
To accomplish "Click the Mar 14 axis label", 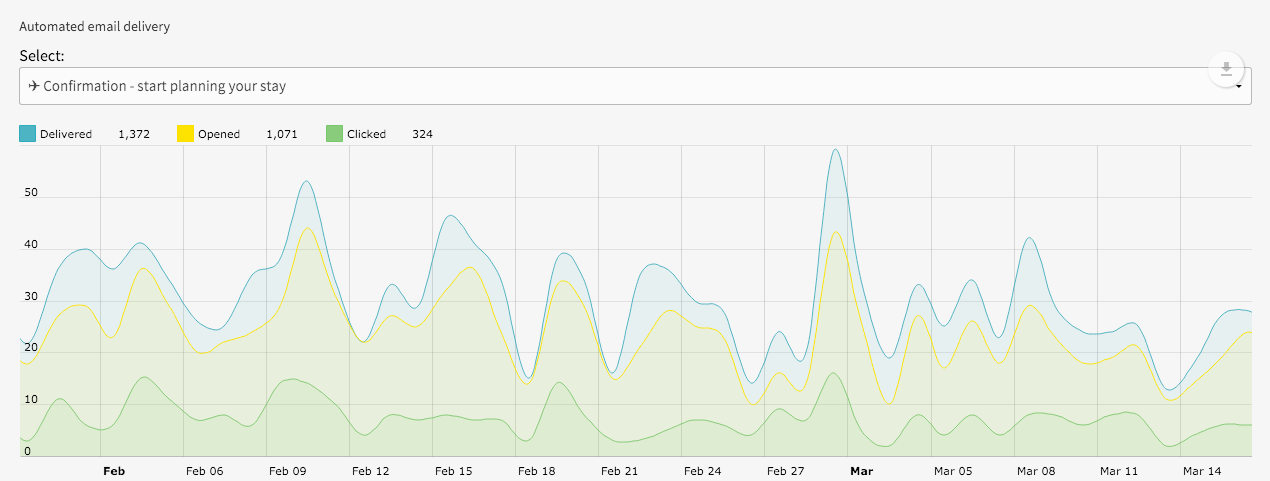I will 1202,470.
